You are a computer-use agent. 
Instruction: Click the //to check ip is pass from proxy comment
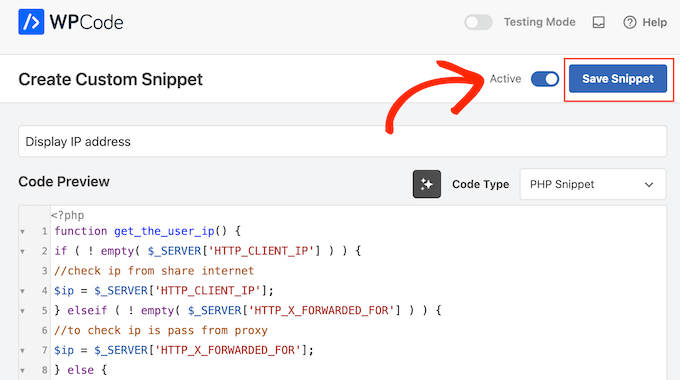pyautogui.click(x=161, y=331)
